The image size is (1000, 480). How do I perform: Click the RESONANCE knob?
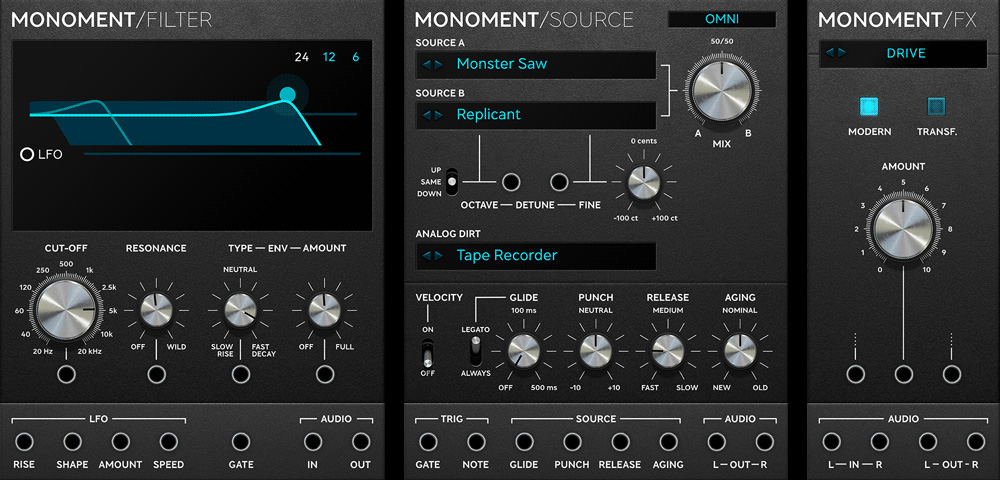156,310
